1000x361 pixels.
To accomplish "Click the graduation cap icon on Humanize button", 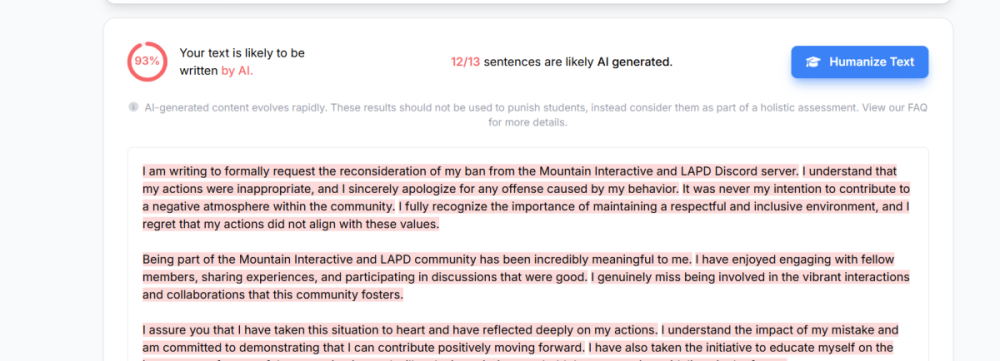I will tap(812, 62).
